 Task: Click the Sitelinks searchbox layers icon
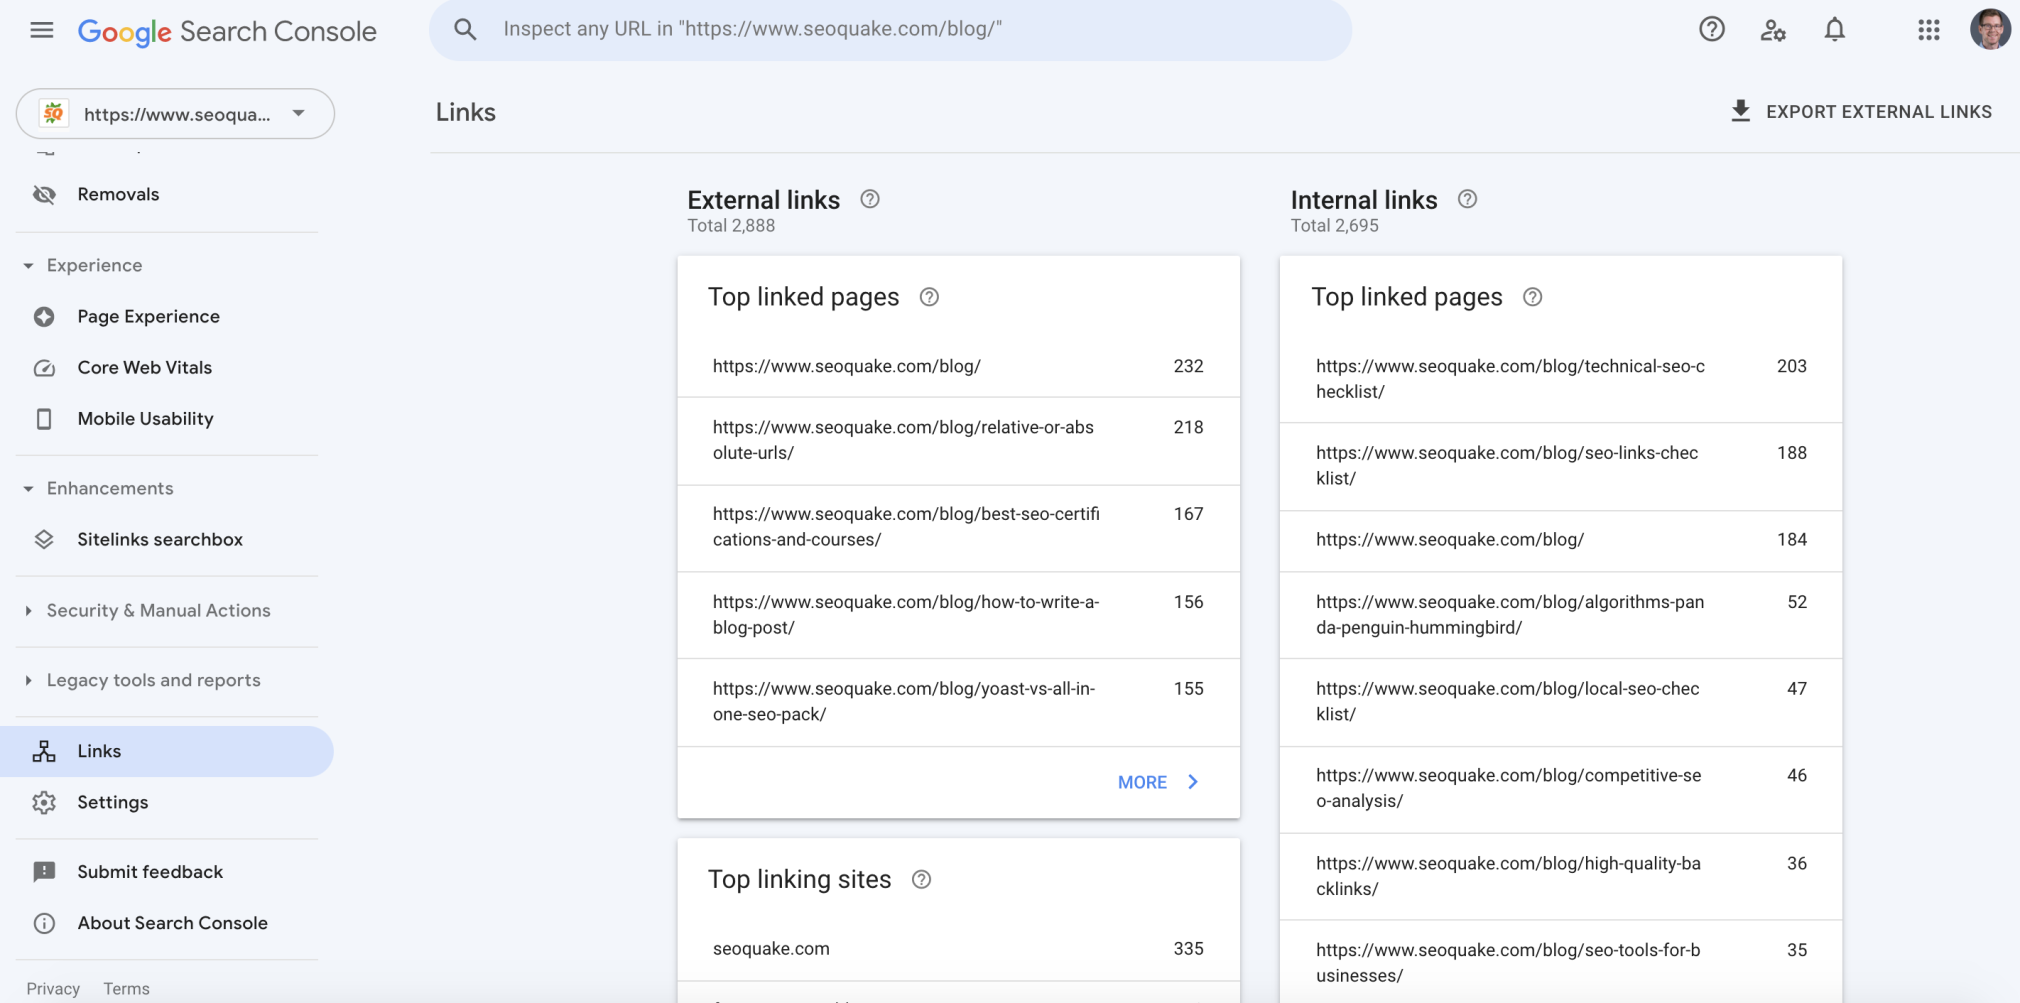click(44, 539)
